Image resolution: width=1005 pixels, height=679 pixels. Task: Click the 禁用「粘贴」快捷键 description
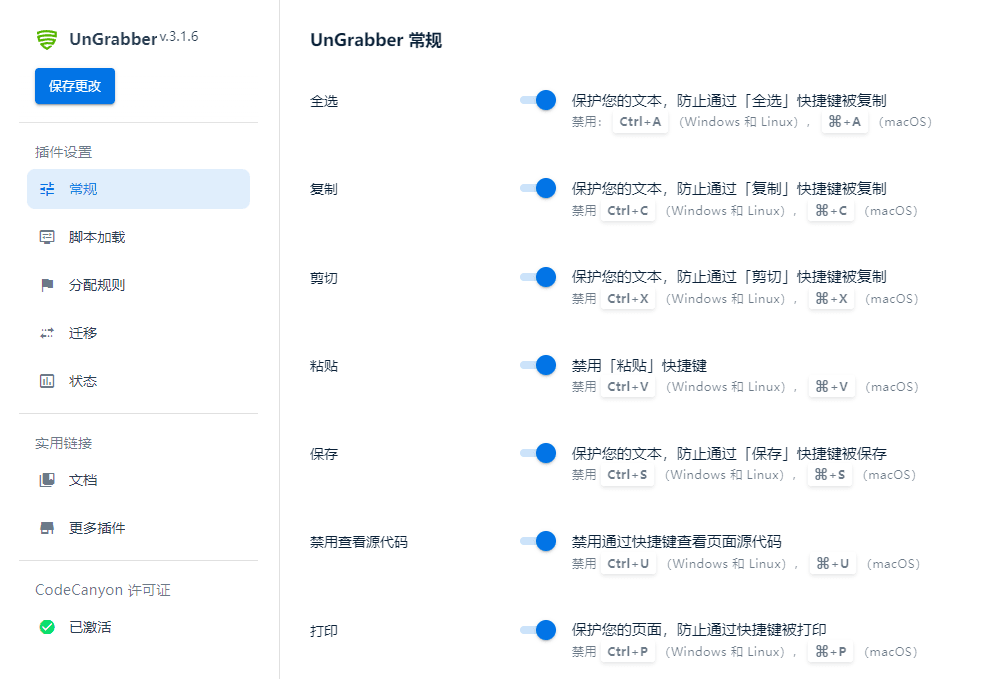639,365
